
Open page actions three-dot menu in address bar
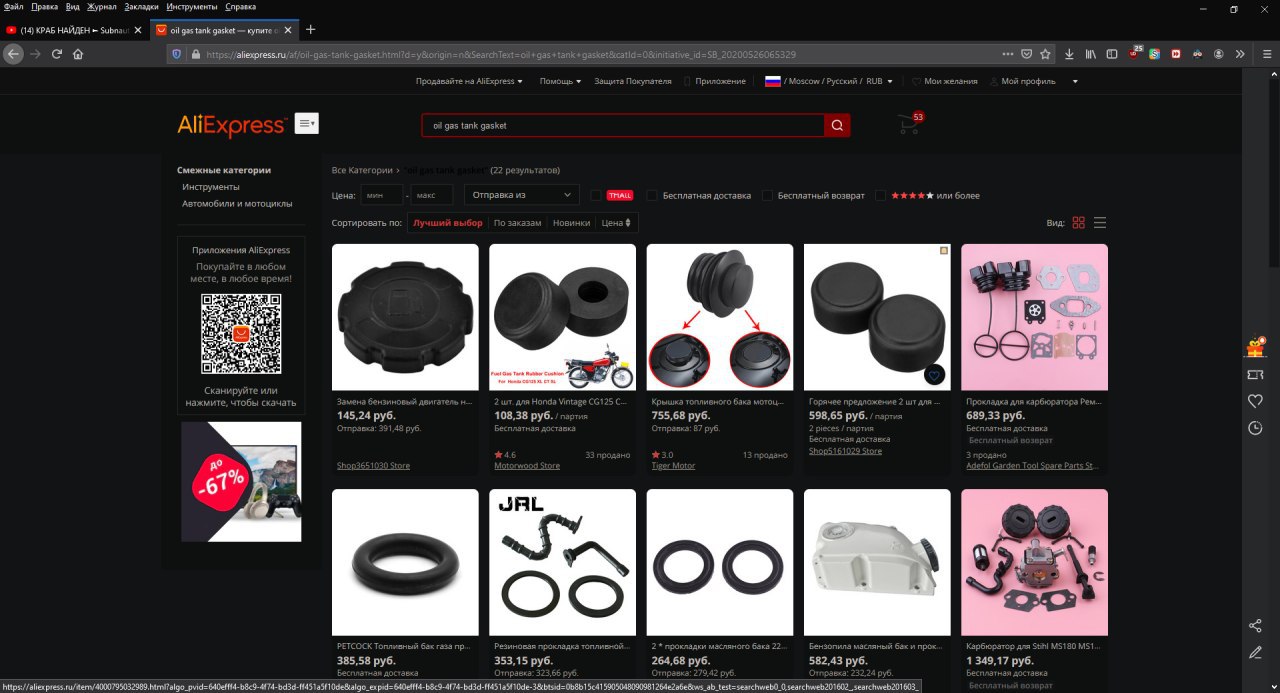coord(1008,54)
